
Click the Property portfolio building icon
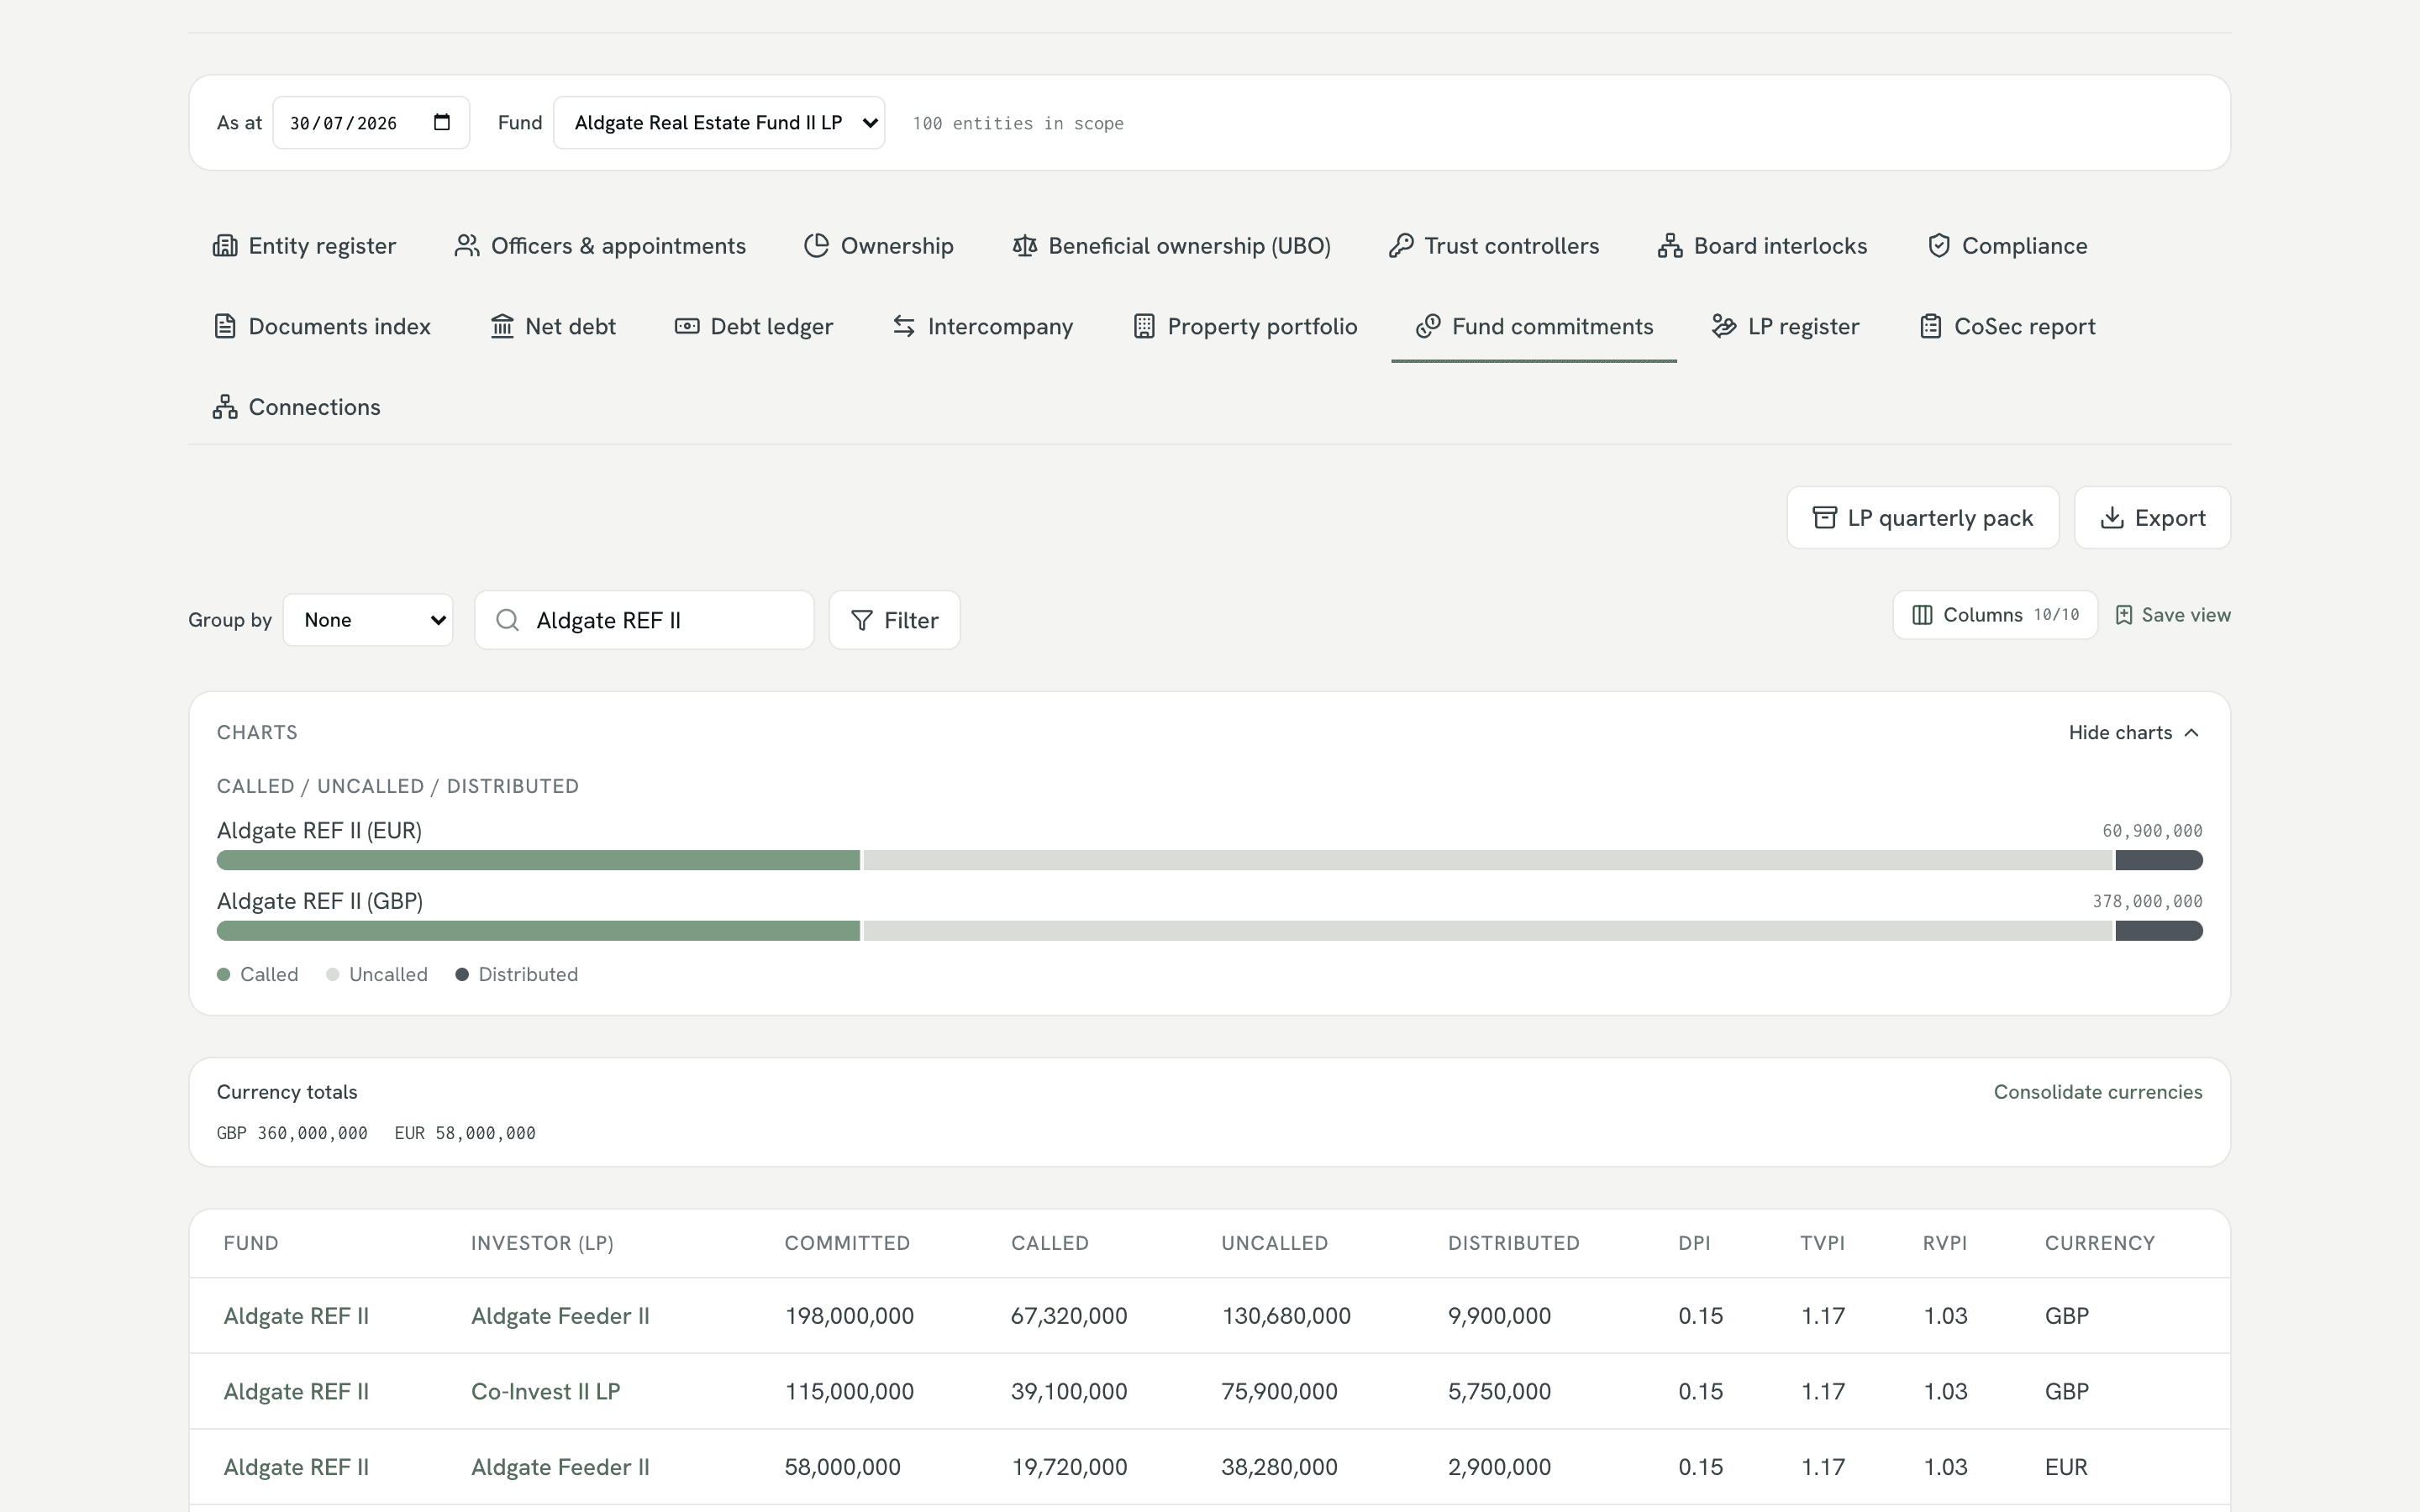1144,326
